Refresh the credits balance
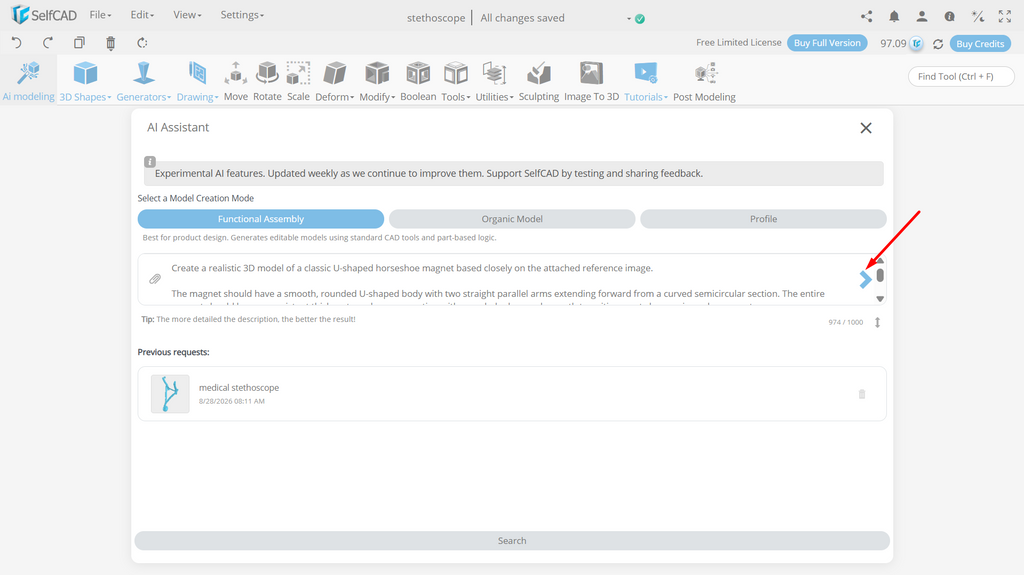Image resolution: width=1024 pixels, height=575 pixels. [938, 44]
